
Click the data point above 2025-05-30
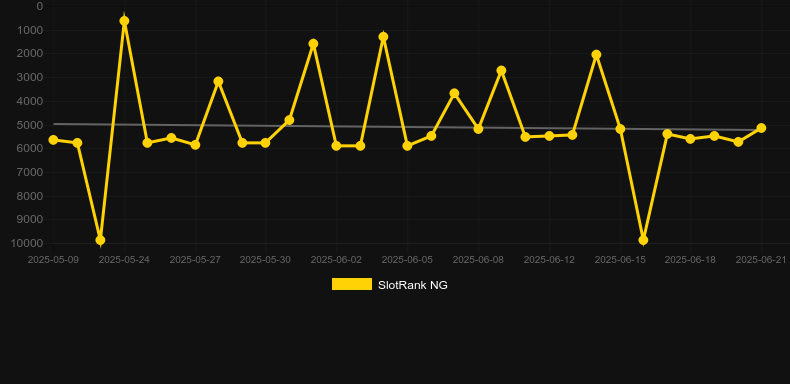click(x=265, y=143)
